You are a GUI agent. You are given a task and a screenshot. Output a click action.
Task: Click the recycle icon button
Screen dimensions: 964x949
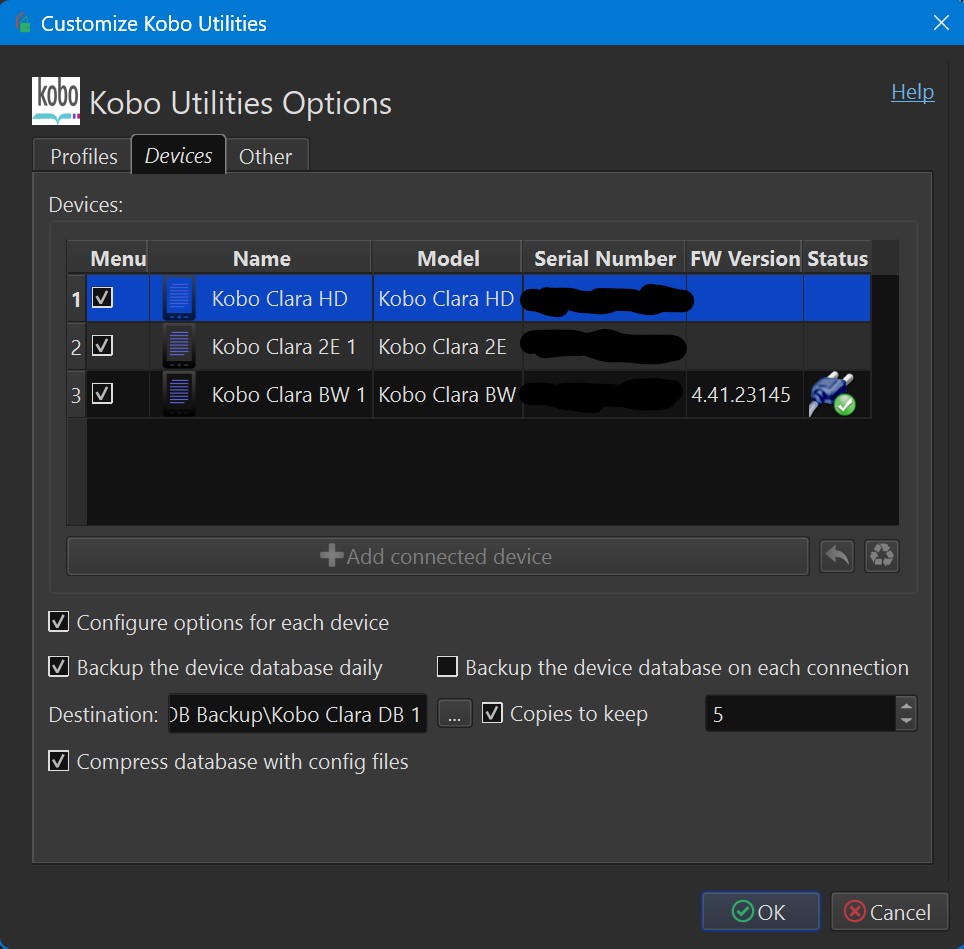882,556
